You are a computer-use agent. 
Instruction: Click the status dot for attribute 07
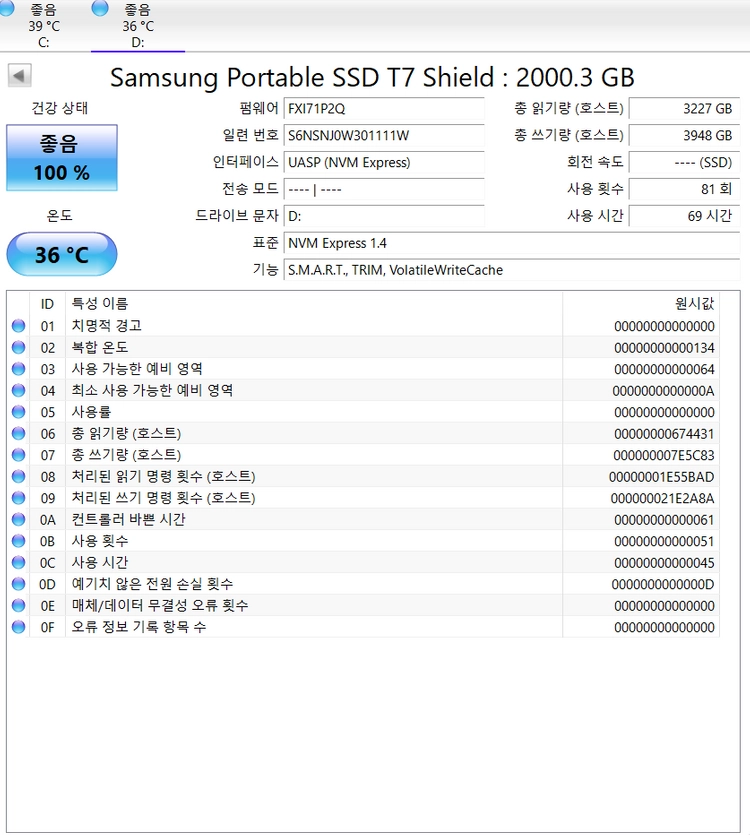tap(19, 455)
